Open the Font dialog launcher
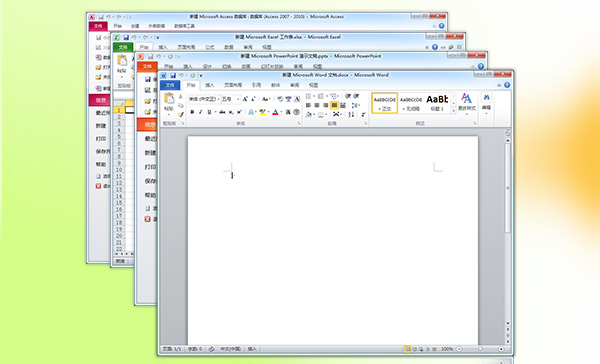This screenshot has height=364, width=600. pyautogui.click(x=299, y=124)
